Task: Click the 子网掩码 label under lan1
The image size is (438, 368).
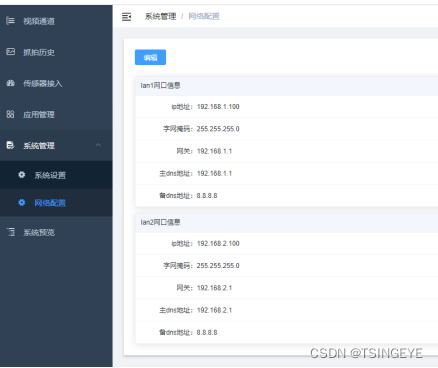Action: pos(177,129)
